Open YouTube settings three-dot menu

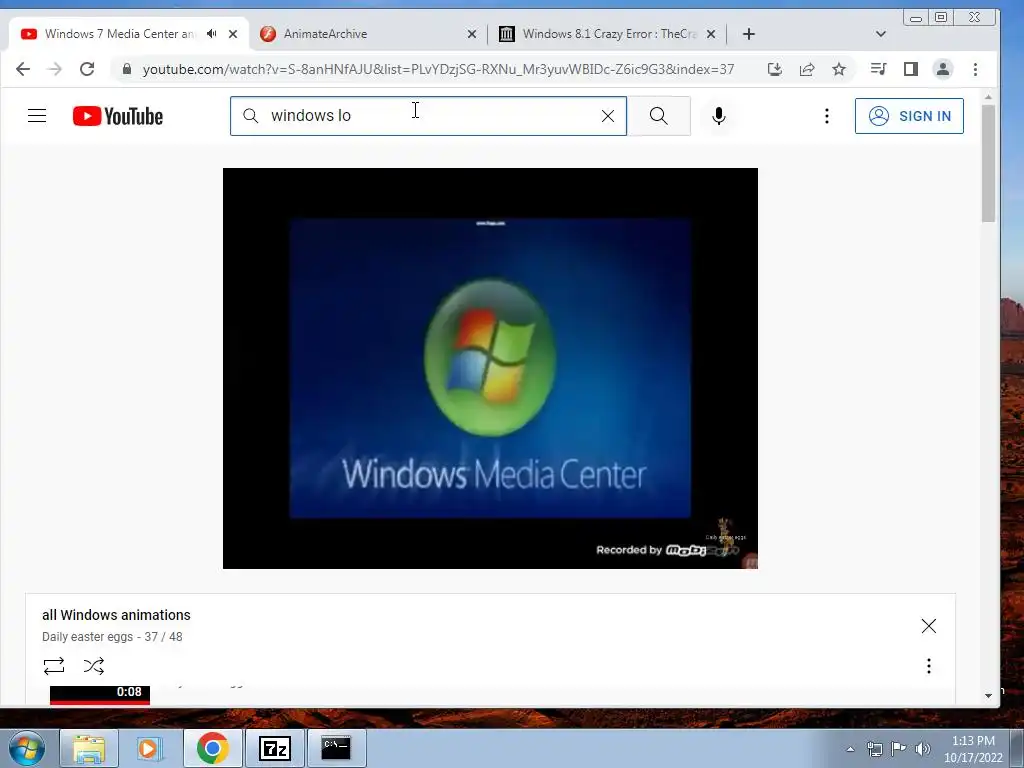point(827,116)
